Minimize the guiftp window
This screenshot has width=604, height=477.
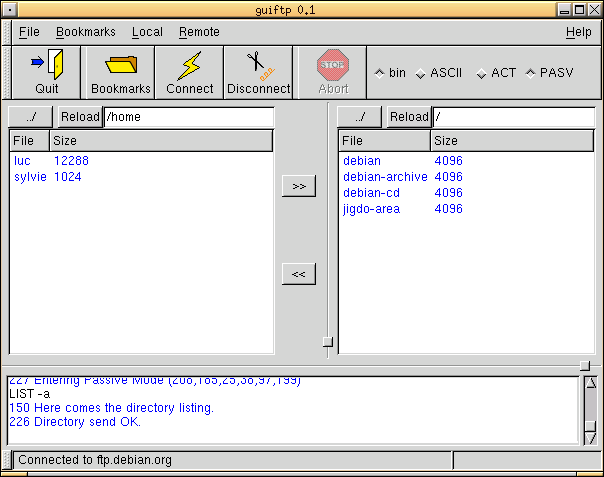tap(565, 10)
